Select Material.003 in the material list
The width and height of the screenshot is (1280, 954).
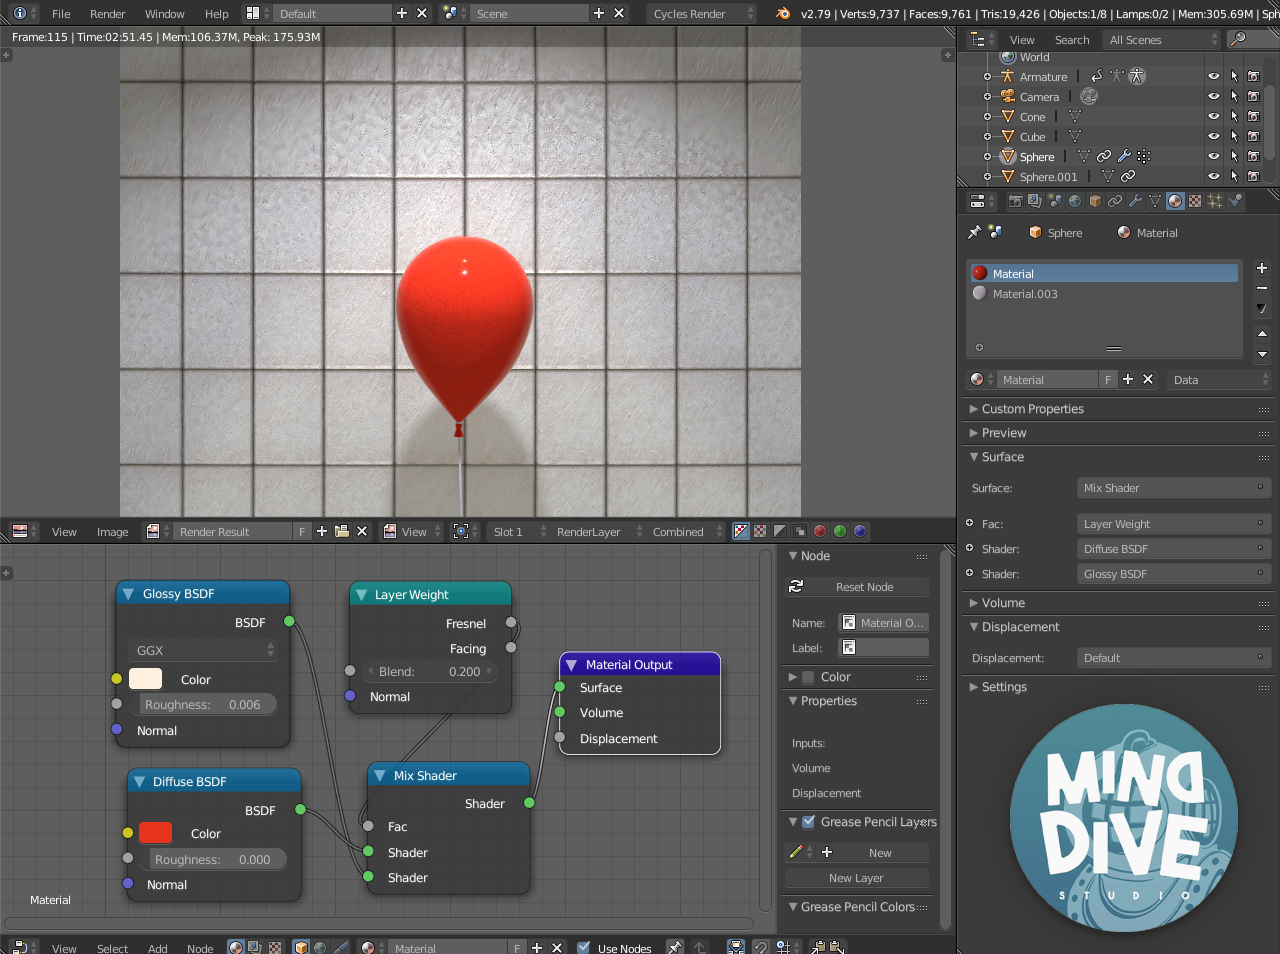click(x=1025, y=294)
